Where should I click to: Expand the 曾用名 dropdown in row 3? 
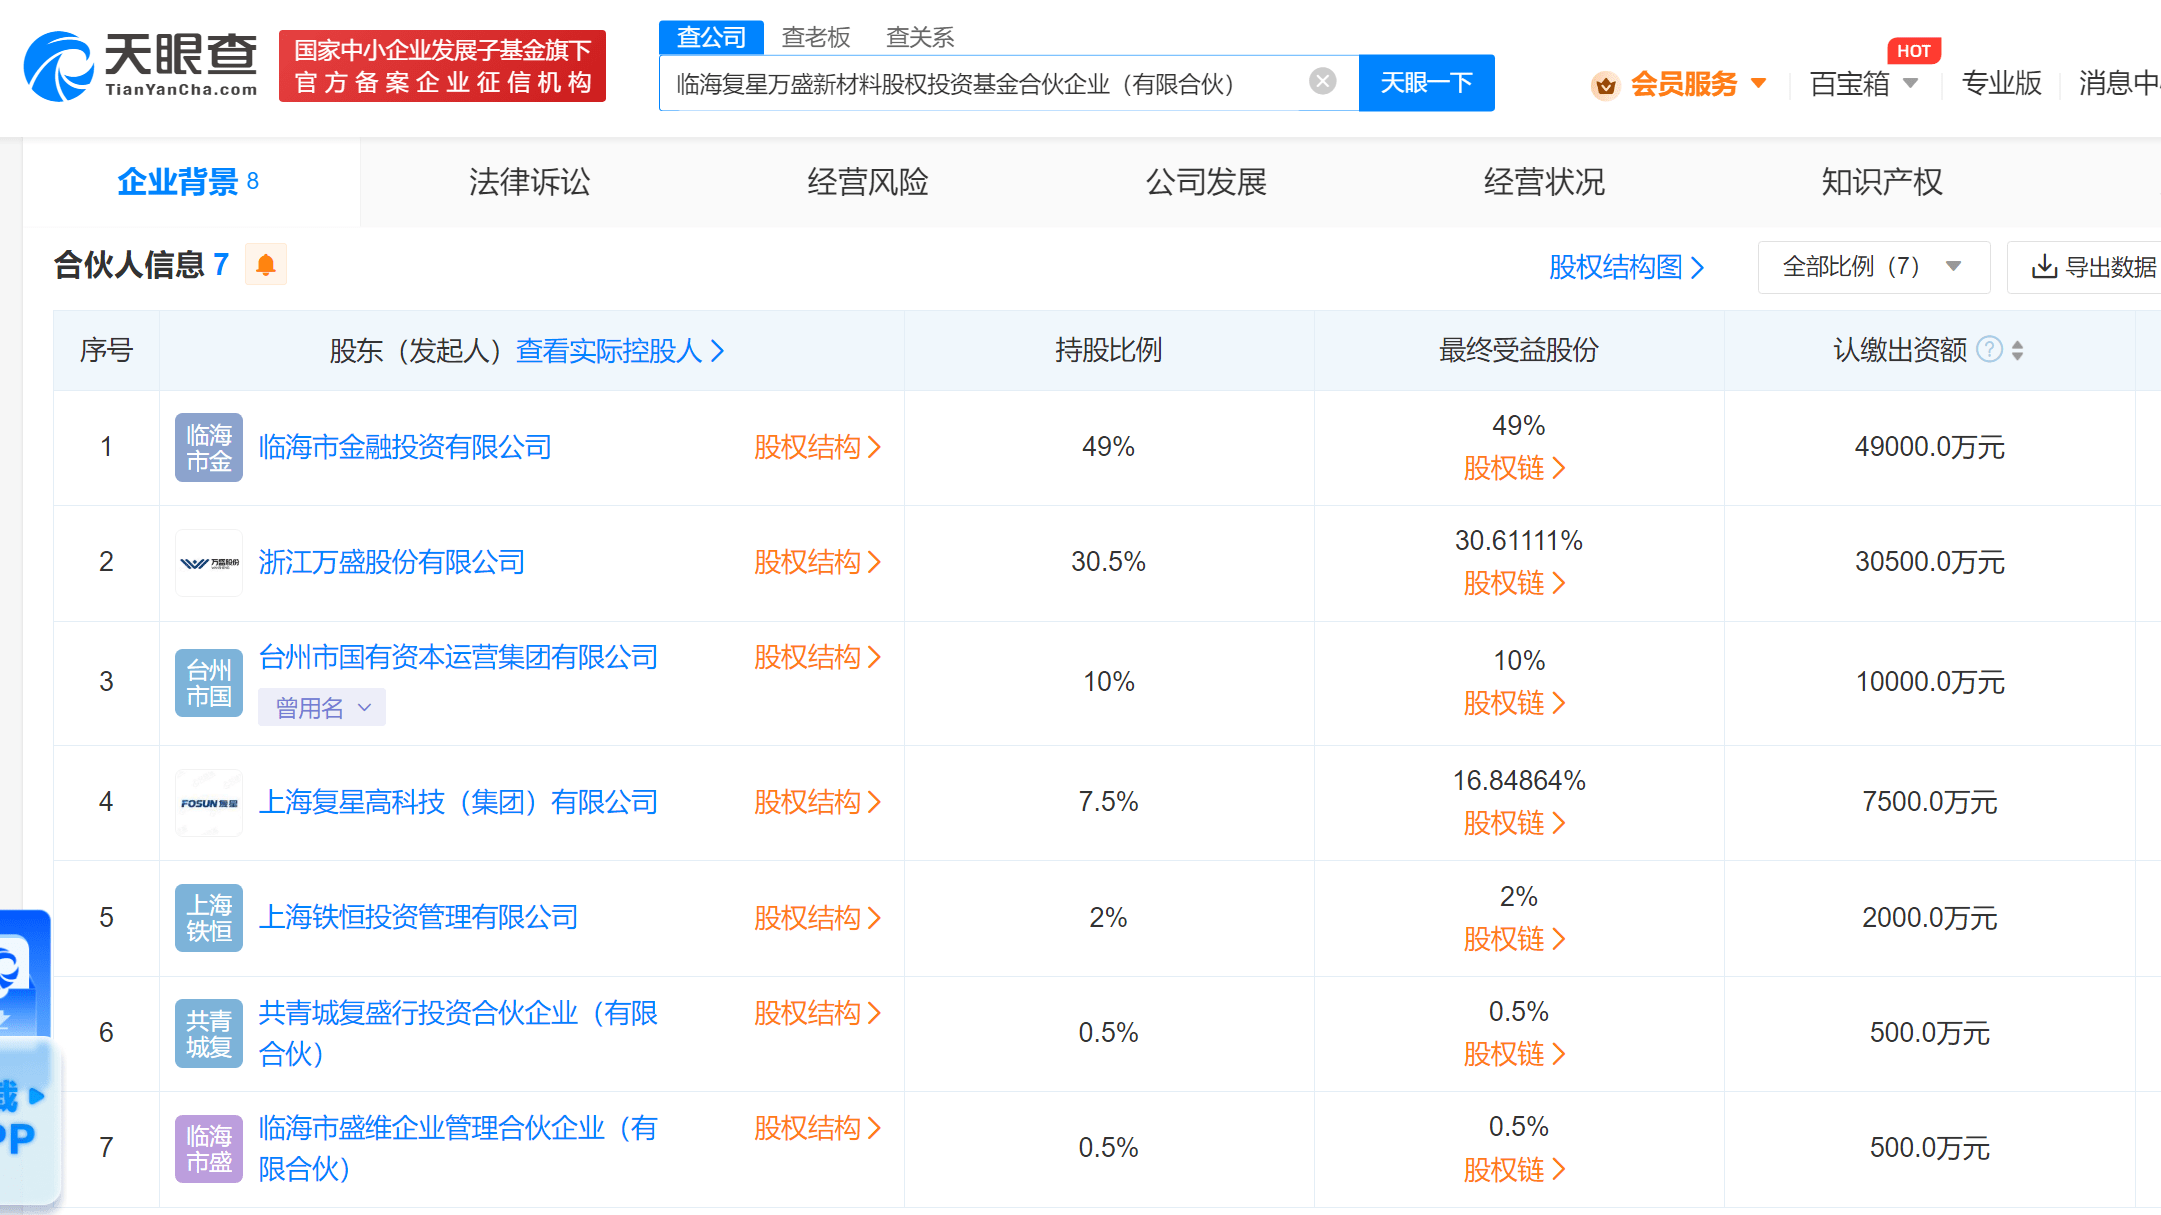[322, 708]
